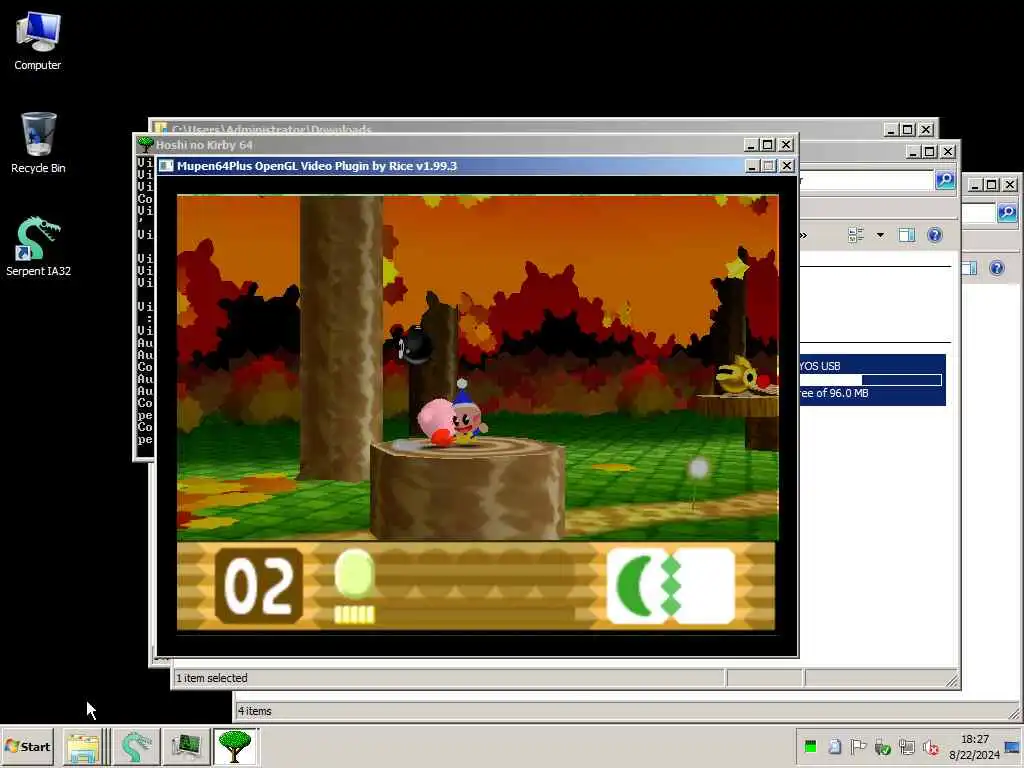Screen dimensions: 1024x768
Task: Open the Action Center flag tray icon
Action: [858, 747]
